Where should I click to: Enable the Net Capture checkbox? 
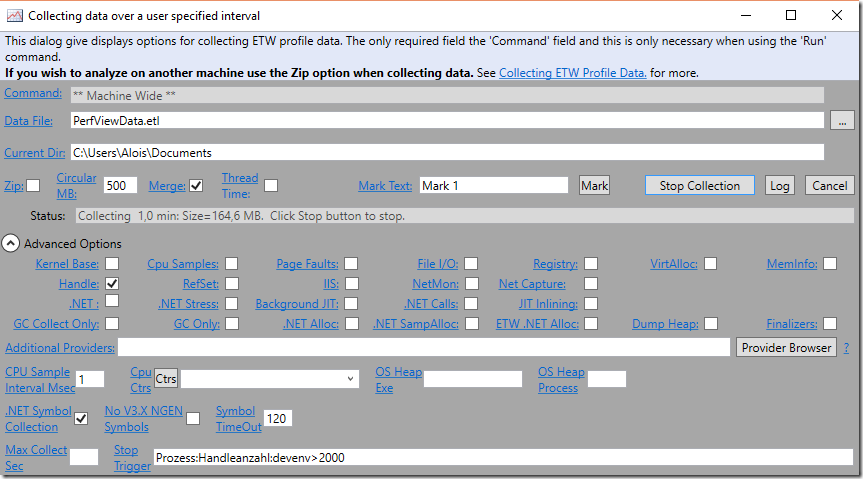click(x=591, y=284)
